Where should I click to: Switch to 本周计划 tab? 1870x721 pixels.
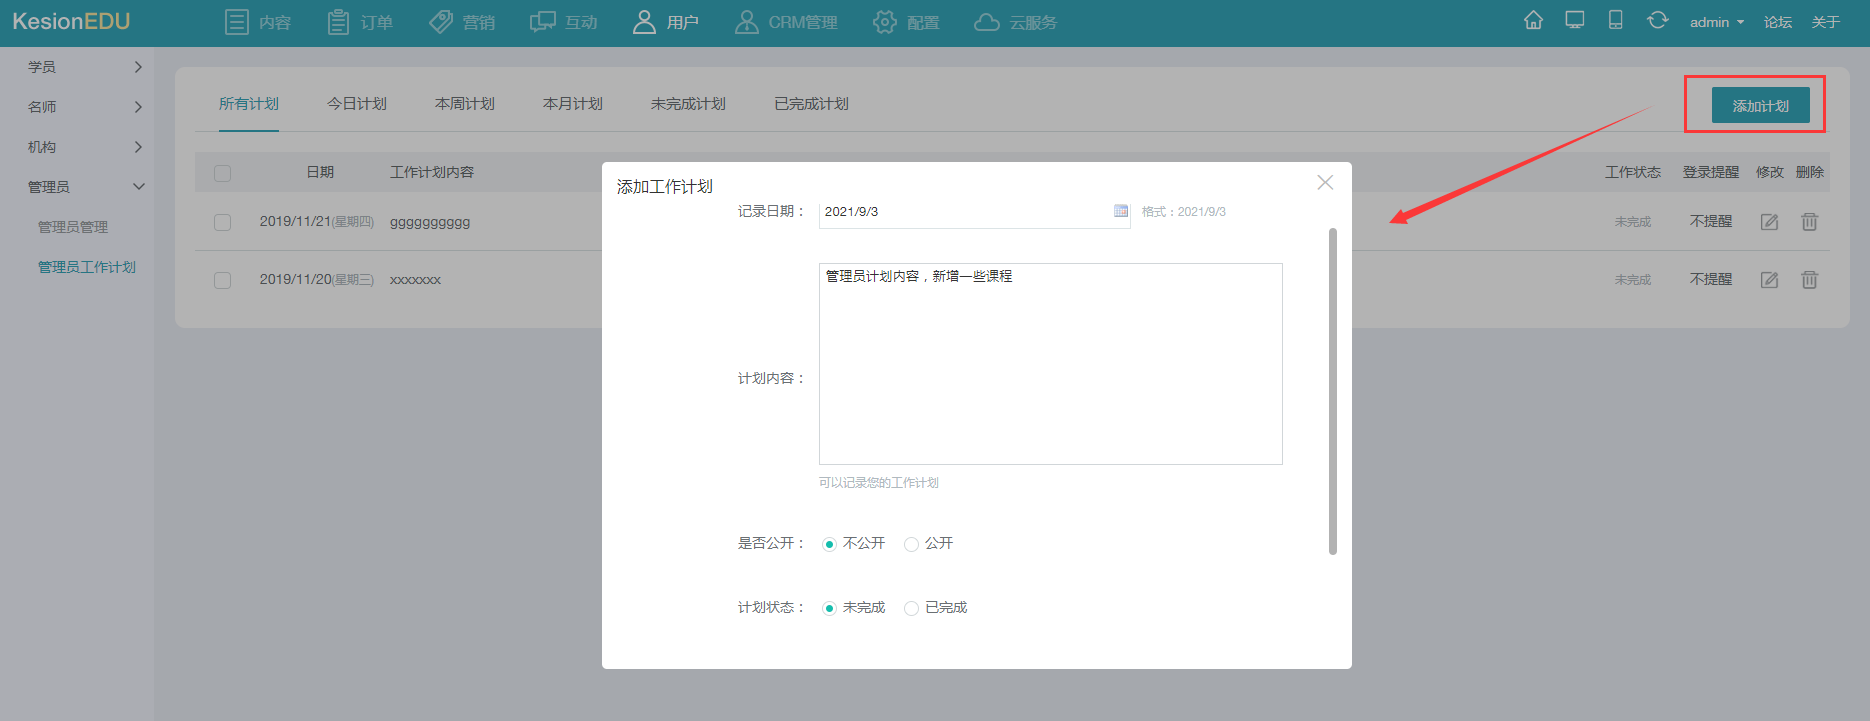[465, 104]
